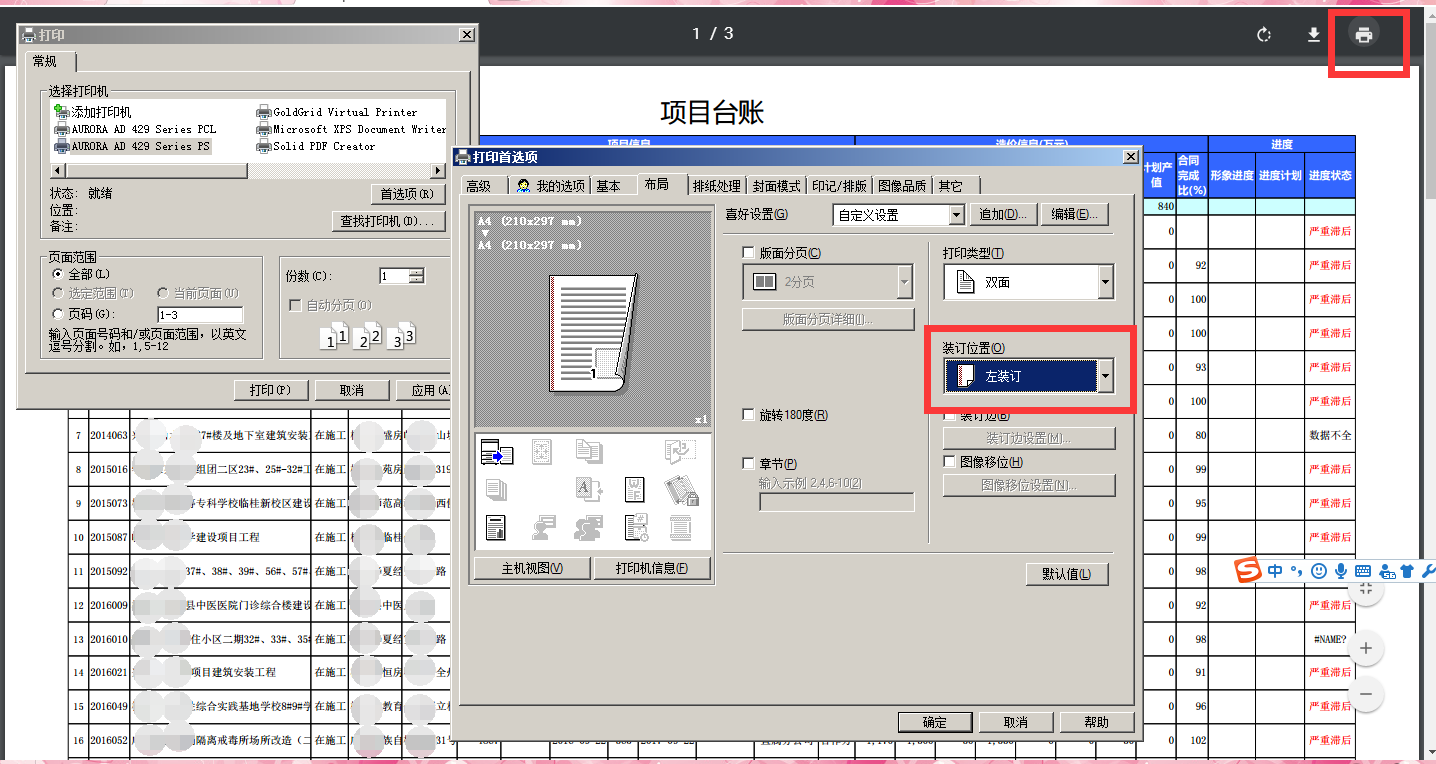Image resolution: width=1436 pixels, height=764 pixels.
Task: Click the document-with-chart icon in the settings grid
Action: click(495, 526)
